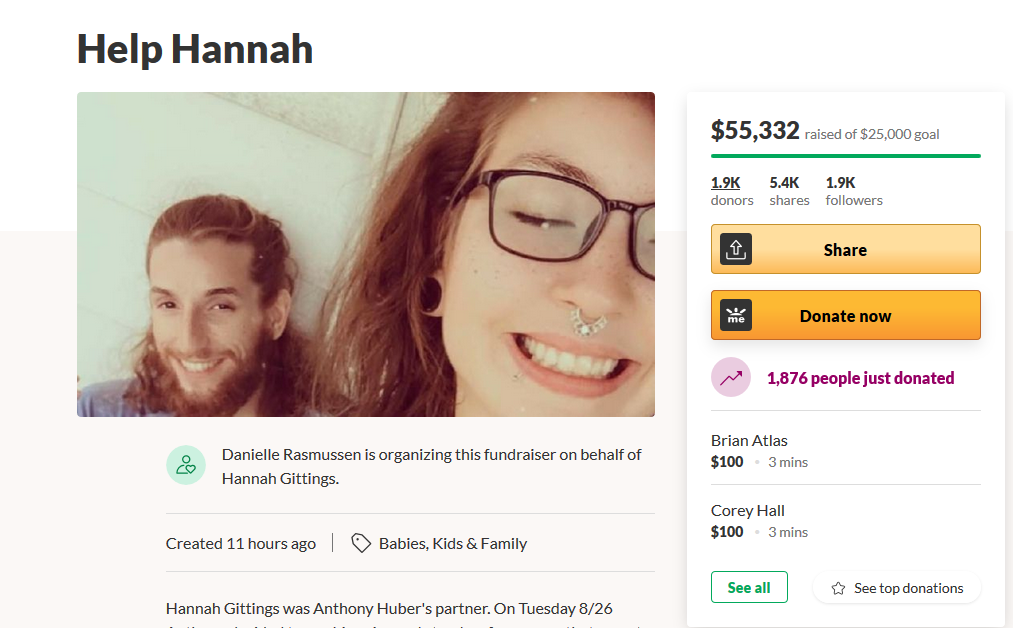Screen dimensions: 1013x628
Task: Click the trending arrow icon
Action: pyautogui.click(x=731, y=378)
